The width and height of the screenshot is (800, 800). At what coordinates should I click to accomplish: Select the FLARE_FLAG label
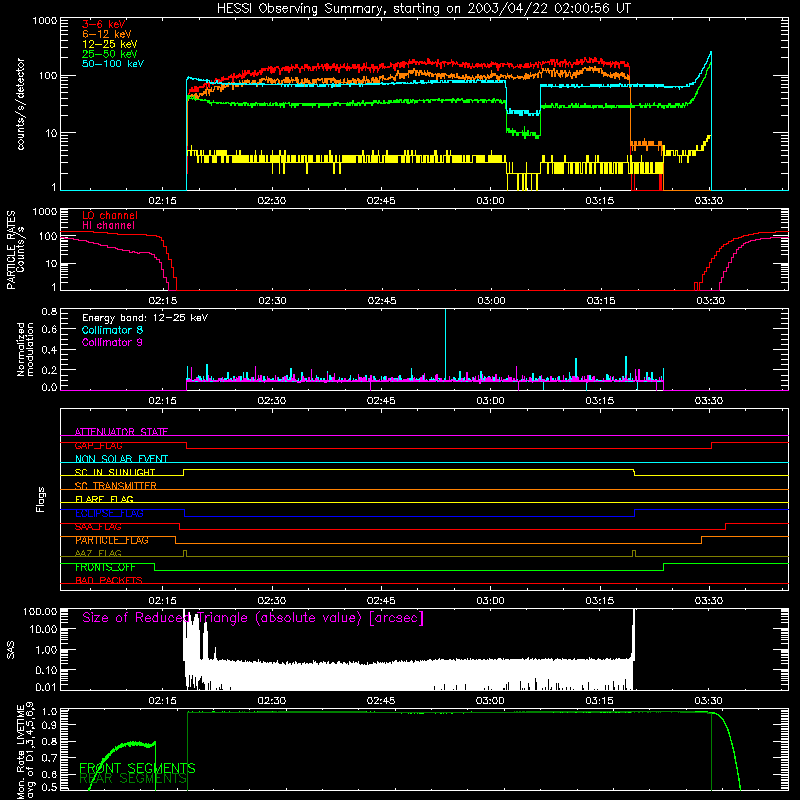[104, 499]
